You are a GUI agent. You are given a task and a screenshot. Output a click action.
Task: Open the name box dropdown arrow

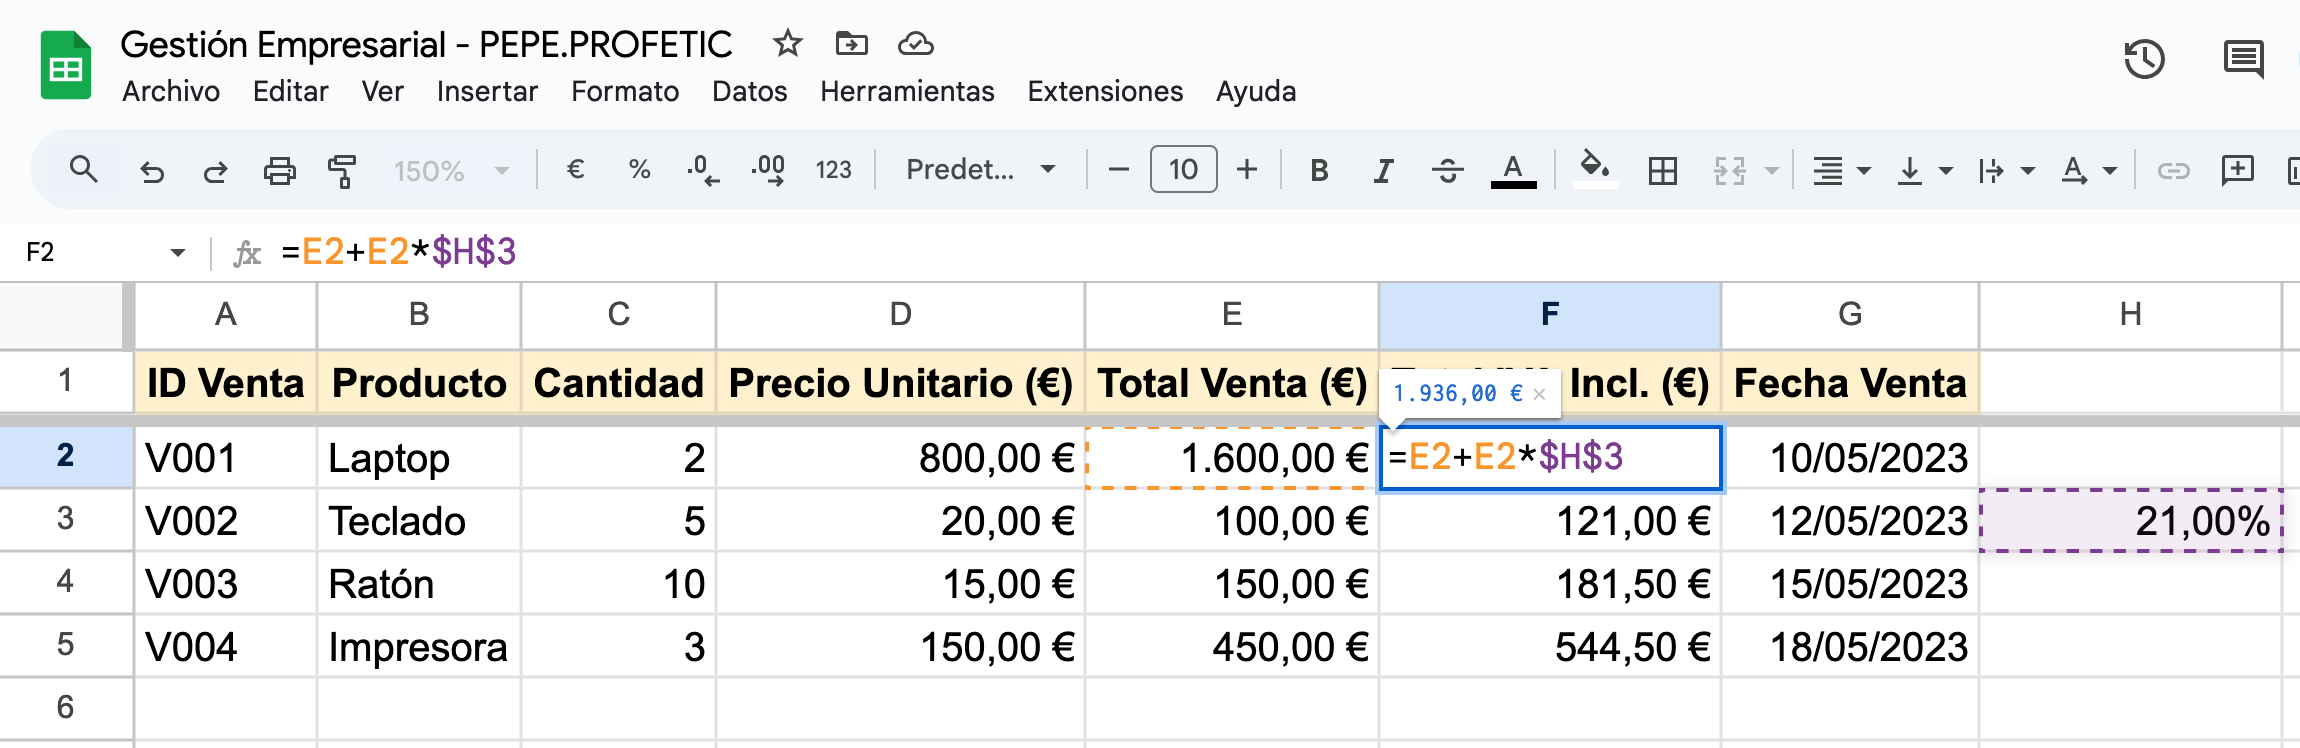(178, 253)
